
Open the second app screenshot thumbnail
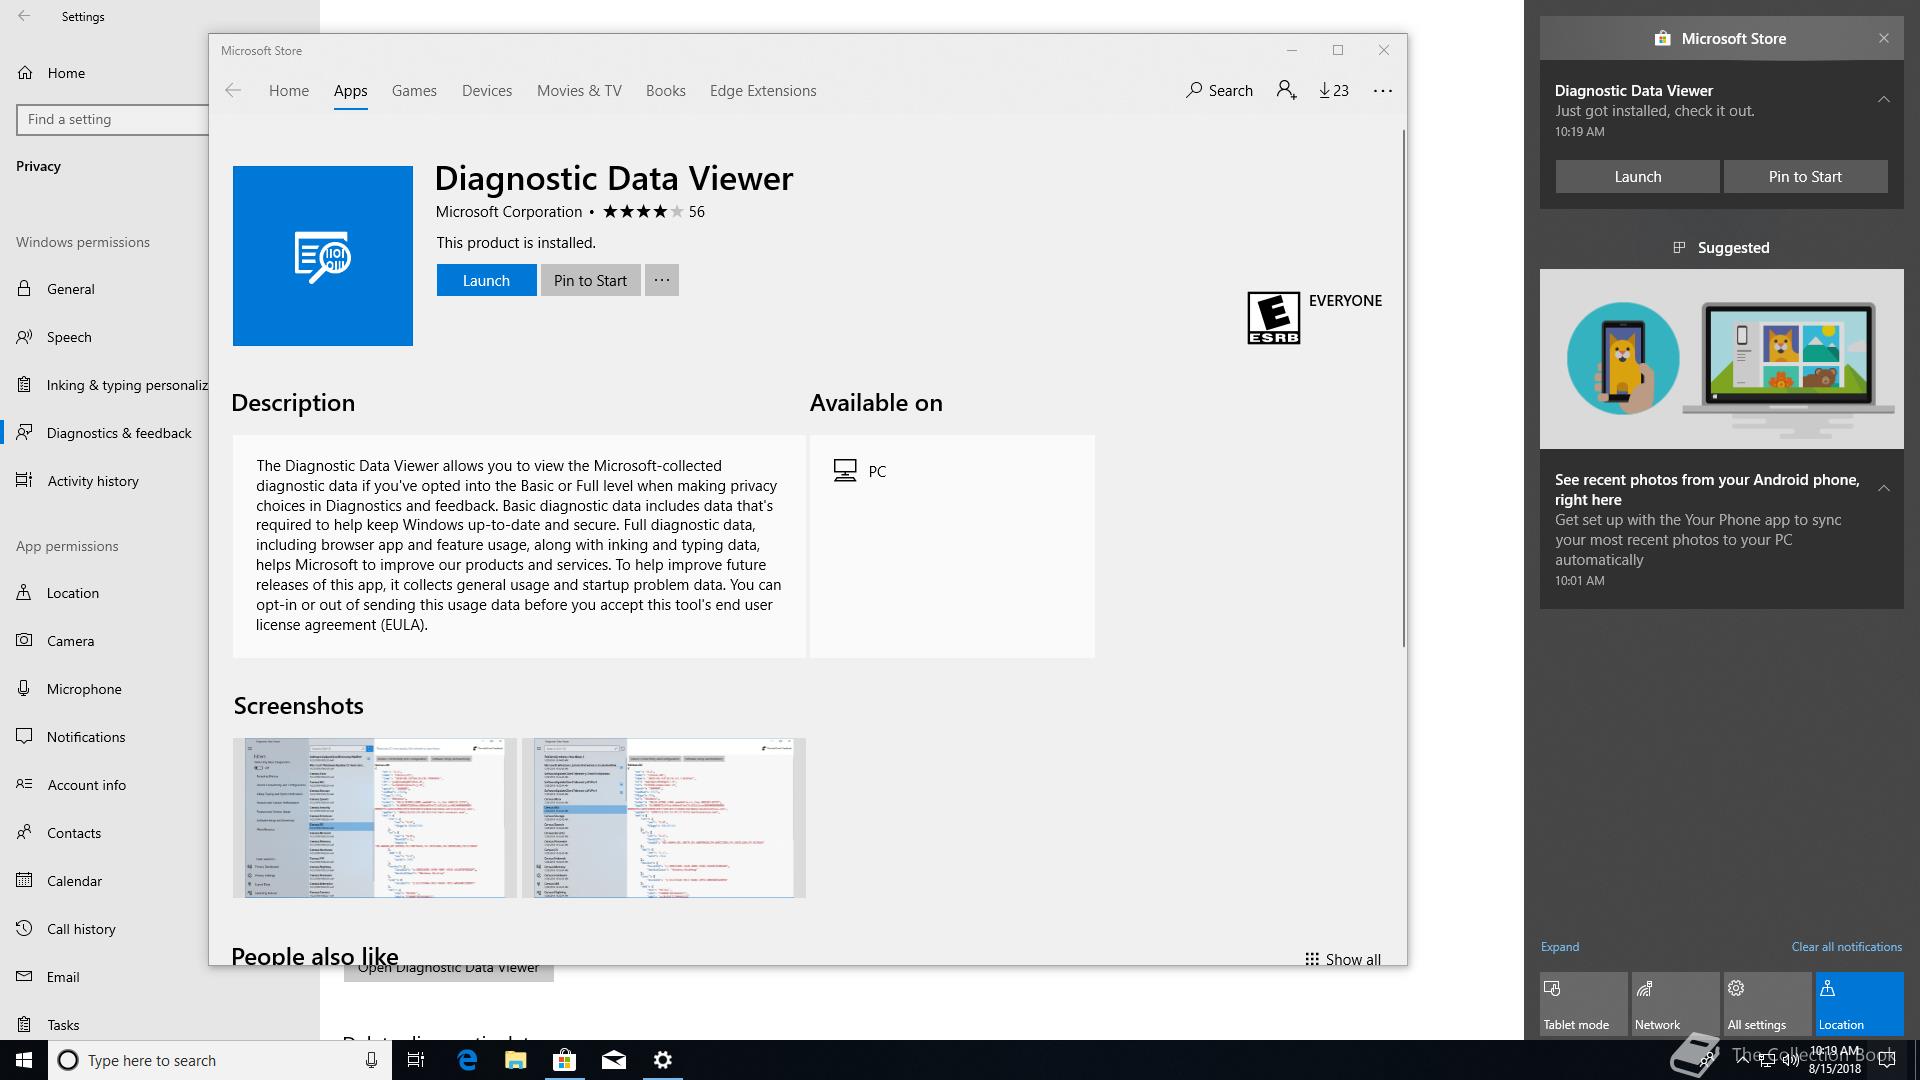(663, 818)
